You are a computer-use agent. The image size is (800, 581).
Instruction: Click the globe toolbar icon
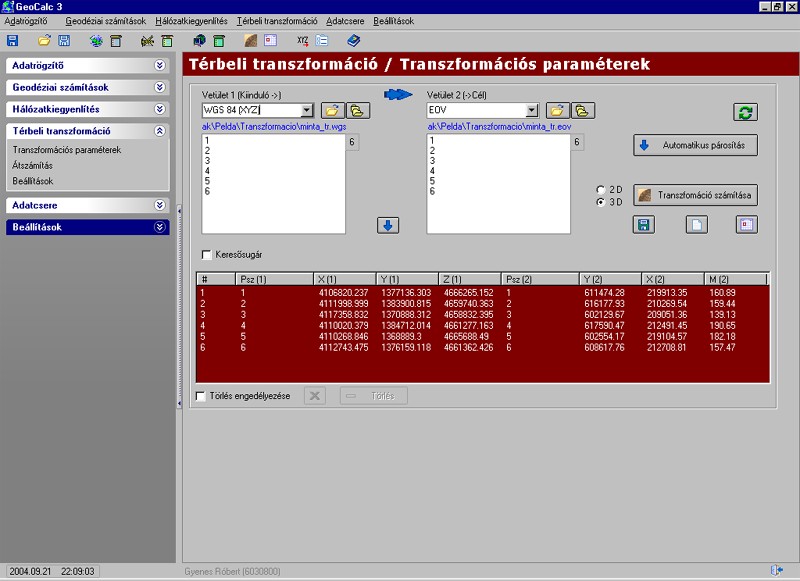point(96,41)
